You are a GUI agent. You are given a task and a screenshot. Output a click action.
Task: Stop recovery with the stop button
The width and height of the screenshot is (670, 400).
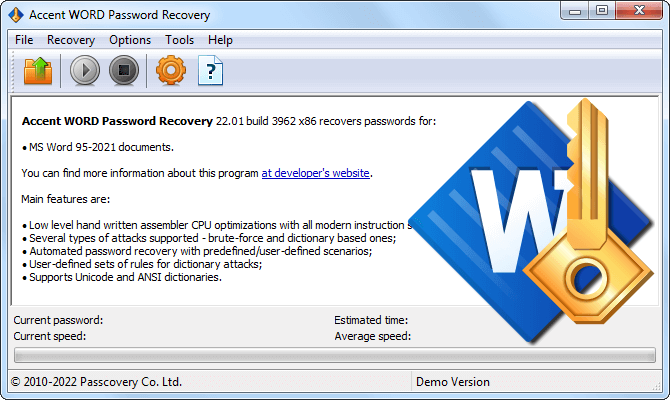[x=124, y=70]
